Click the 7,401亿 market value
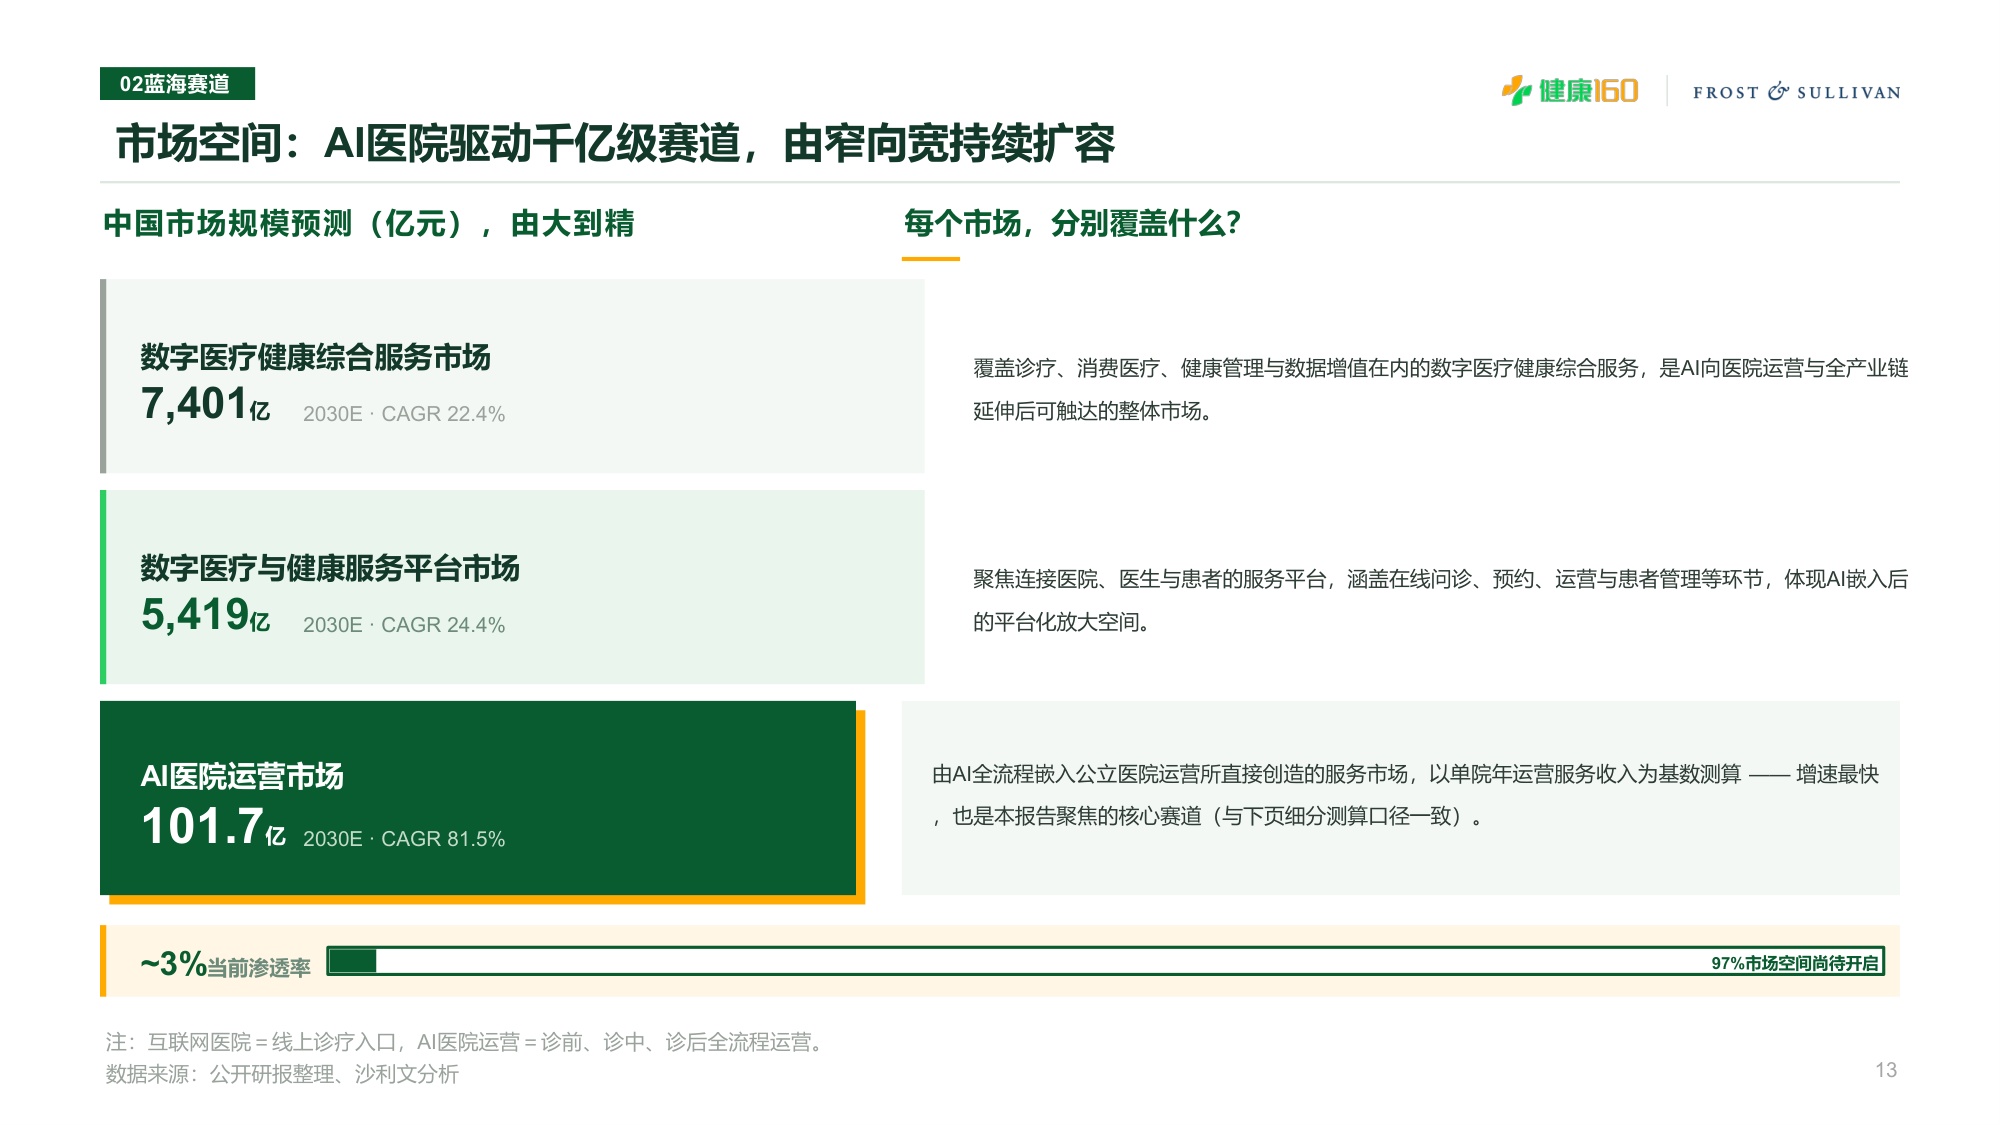The width and height of the screenshot is (2000, 1125). click(205, 404)
